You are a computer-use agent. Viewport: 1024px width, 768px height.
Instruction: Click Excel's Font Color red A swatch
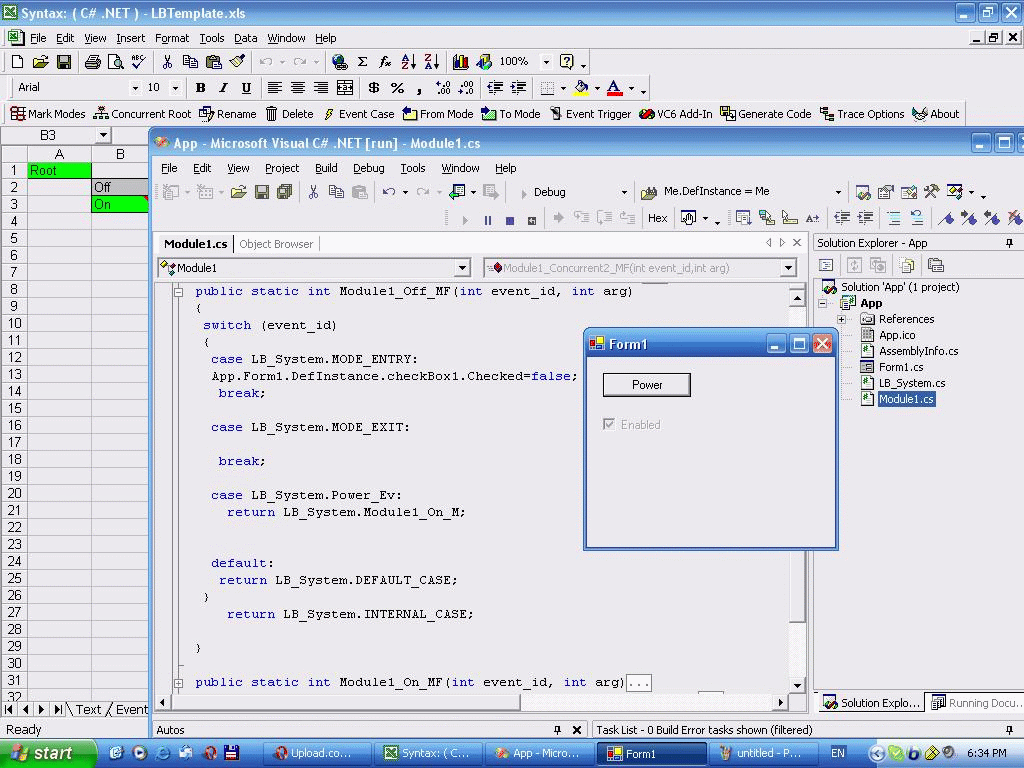coord(614,88)
